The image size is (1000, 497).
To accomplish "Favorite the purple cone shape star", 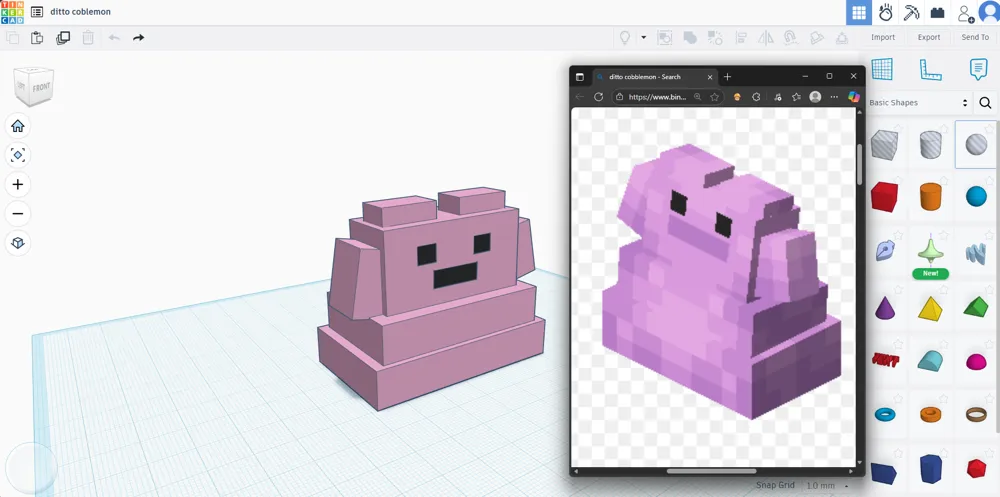I will point(897,290).
